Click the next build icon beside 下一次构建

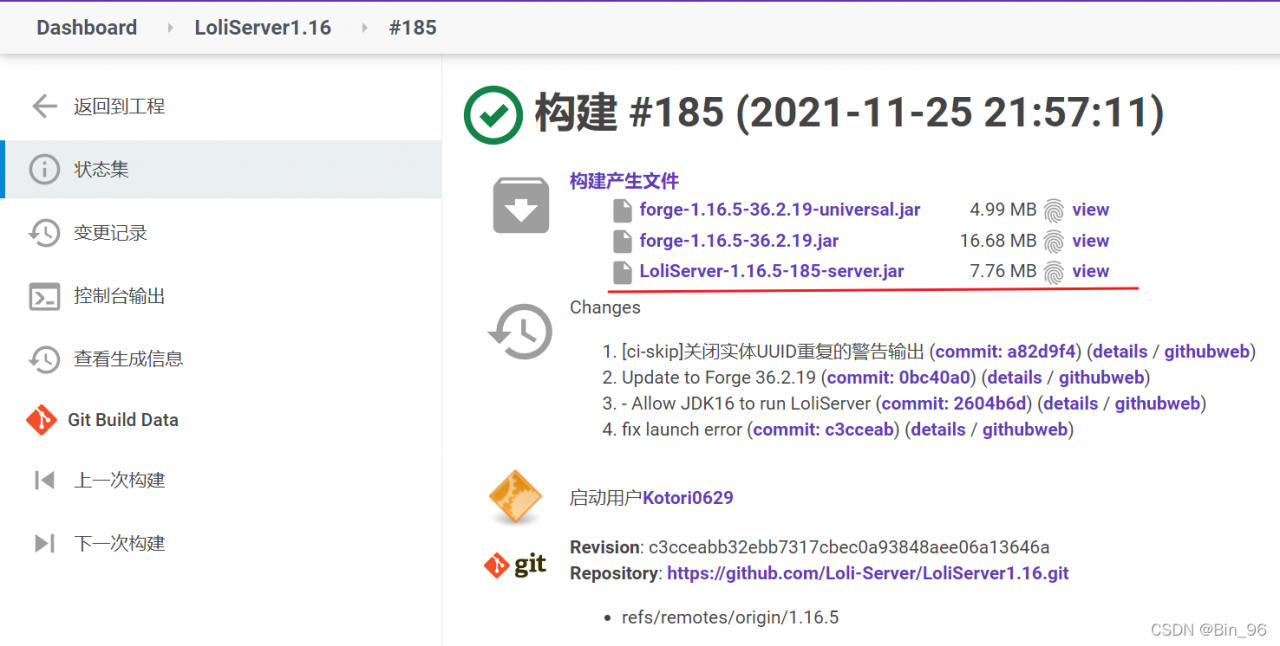point(44,543)
